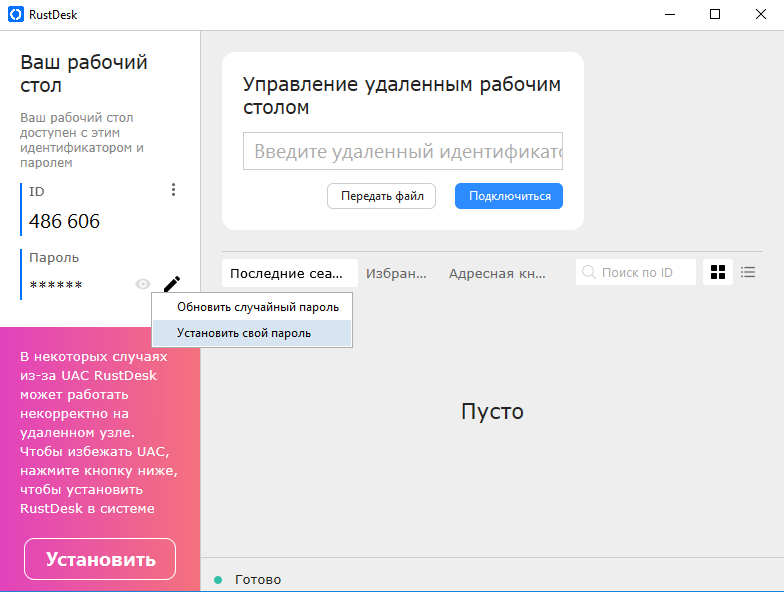This screenshot has width=784, height=592.
Task: Choose "Установить свой пароль" menu entry
Action: pyautogui.click(x=252, y=333)
